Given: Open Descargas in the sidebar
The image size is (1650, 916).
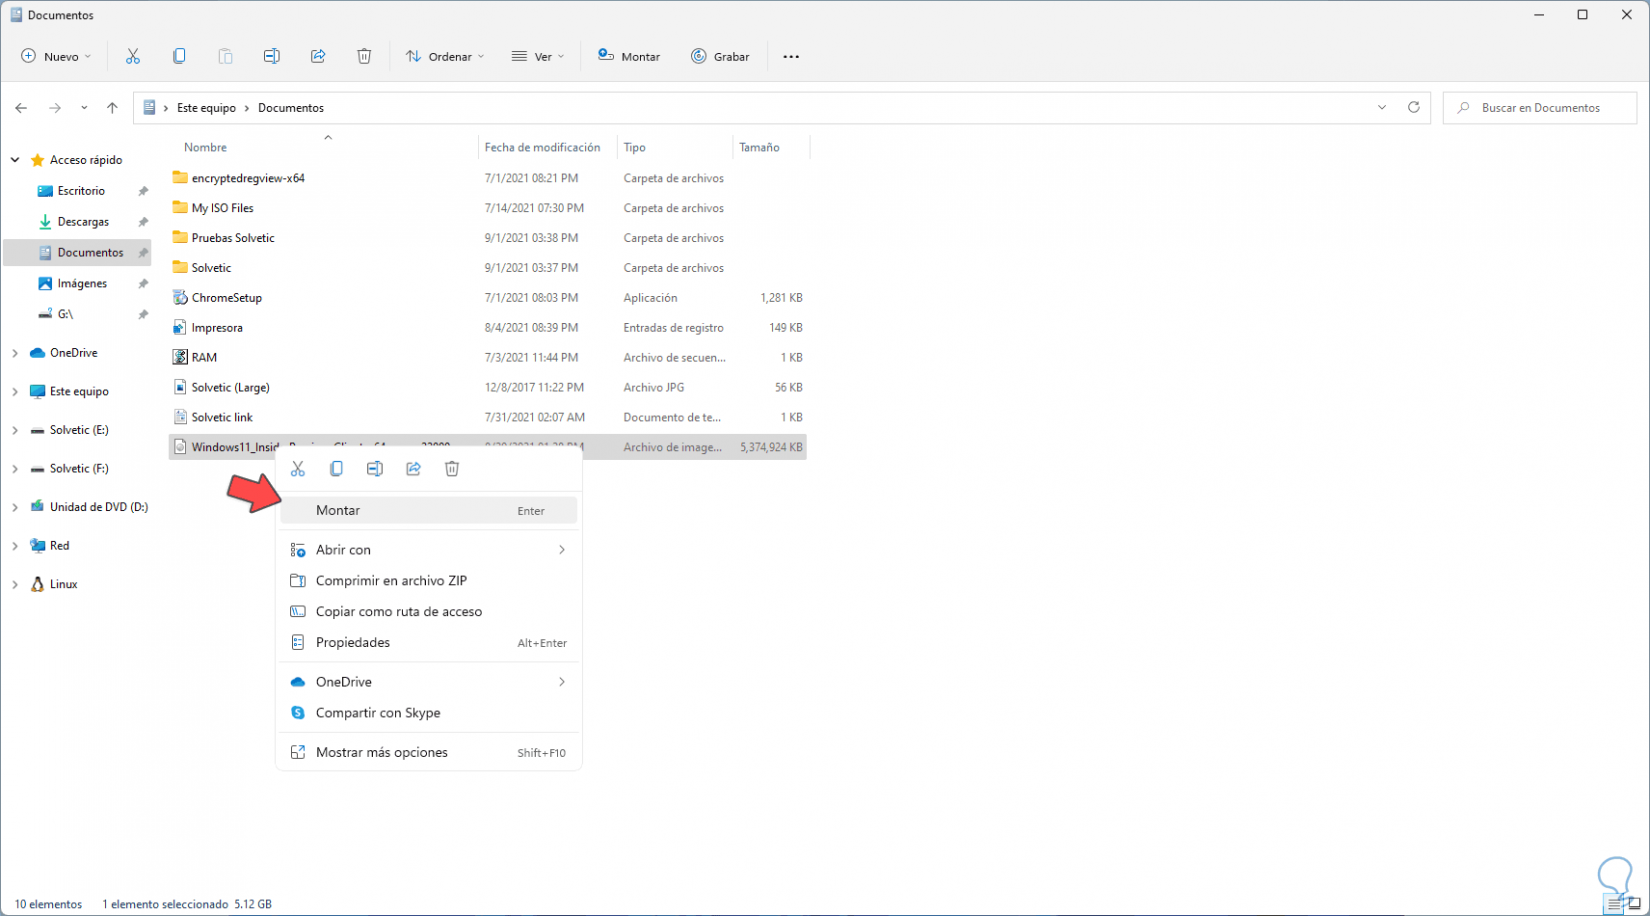Looking at the screenshot, I should click(x=83, y=222).
